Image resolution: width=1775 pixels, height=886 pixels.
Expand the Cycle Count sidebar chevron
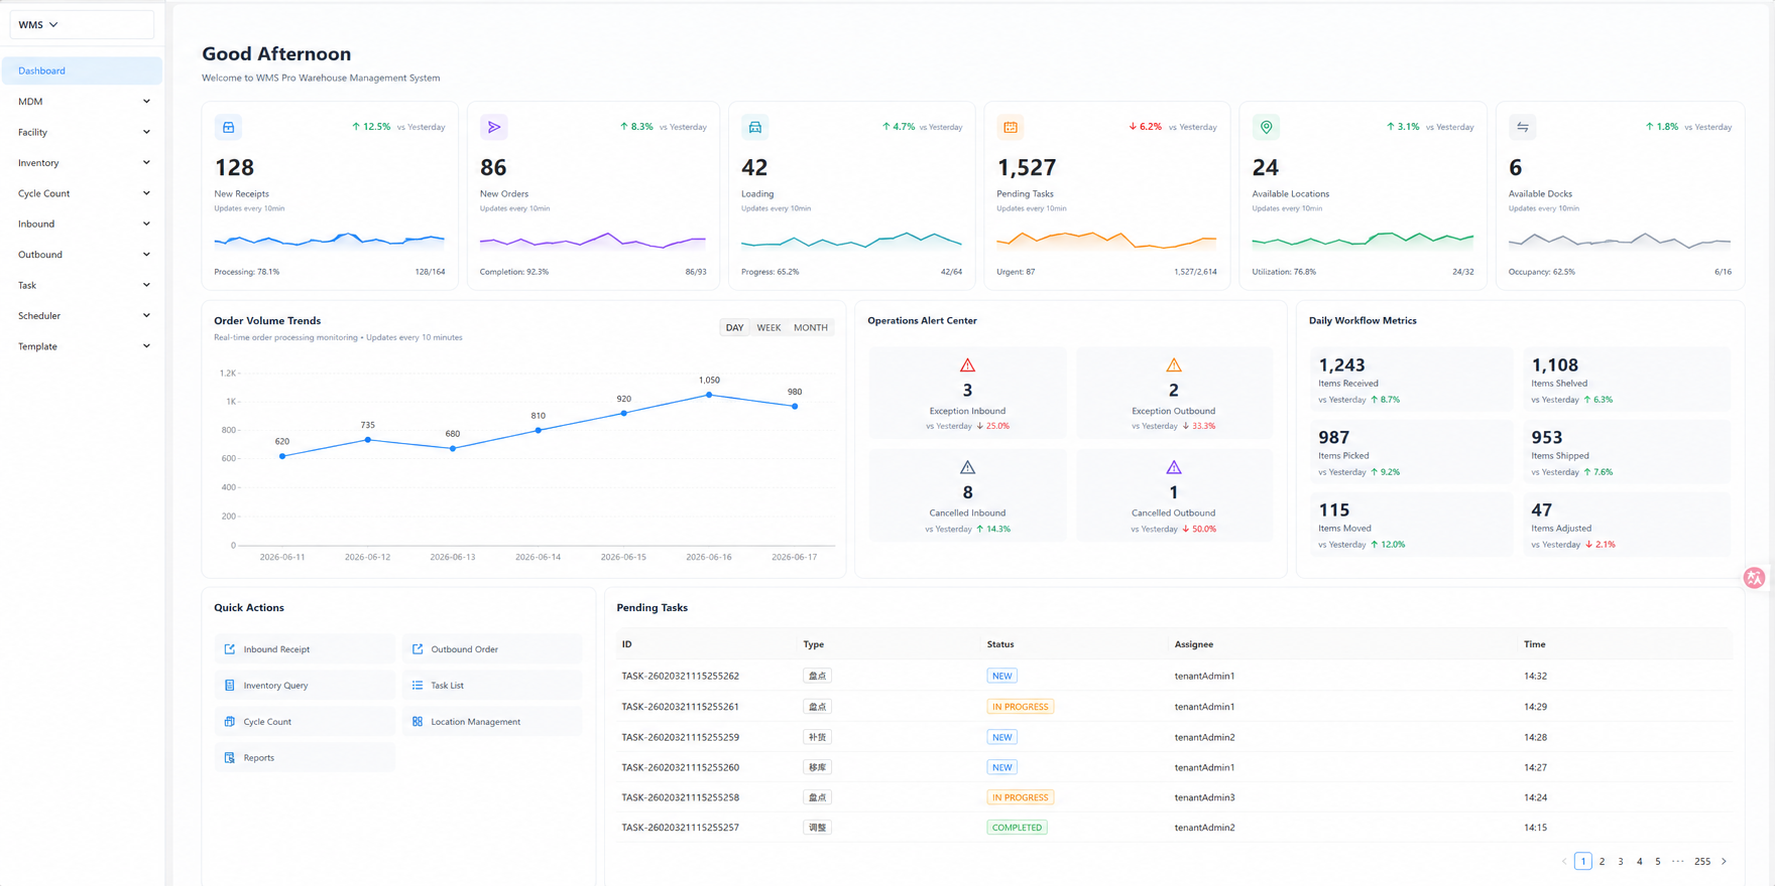pyautogui.click(x=146, y=193)
